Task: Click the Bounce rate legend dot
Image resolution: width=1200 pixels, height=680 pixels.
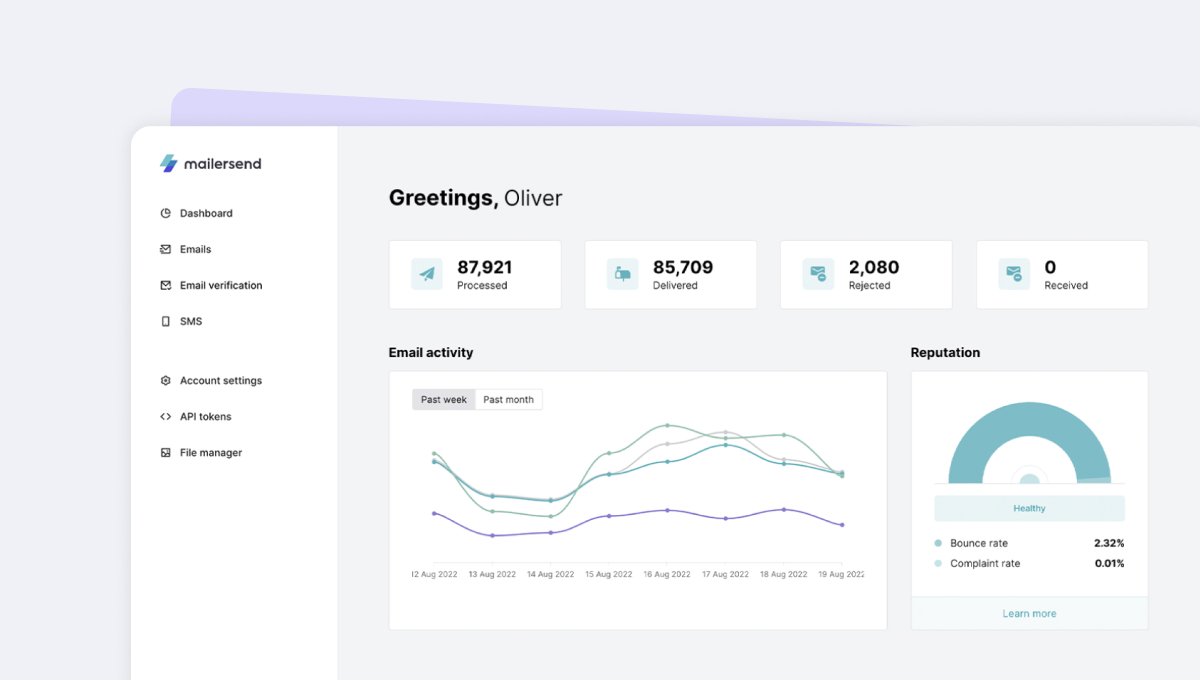Action: click(x=938, y=543)
